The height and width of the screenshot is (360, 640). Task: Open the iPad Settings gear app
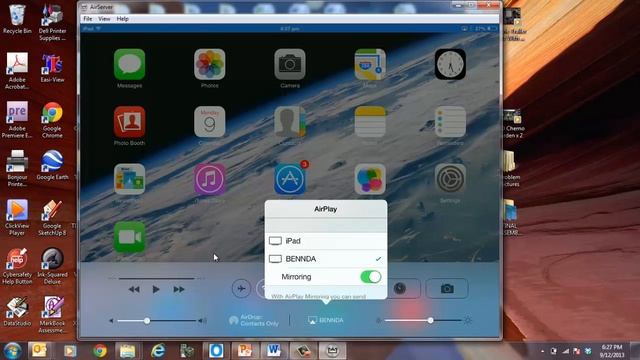pos(450,179)
